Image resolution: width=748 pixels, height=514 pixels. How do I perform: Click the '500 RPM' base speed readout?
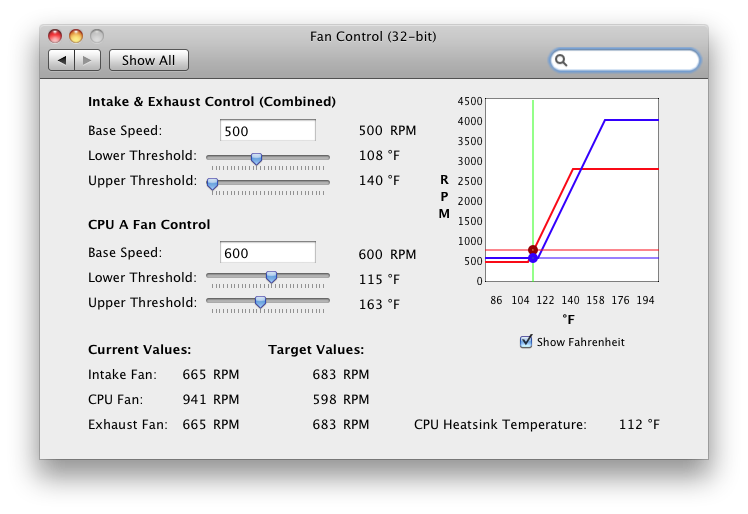point(387,130)
